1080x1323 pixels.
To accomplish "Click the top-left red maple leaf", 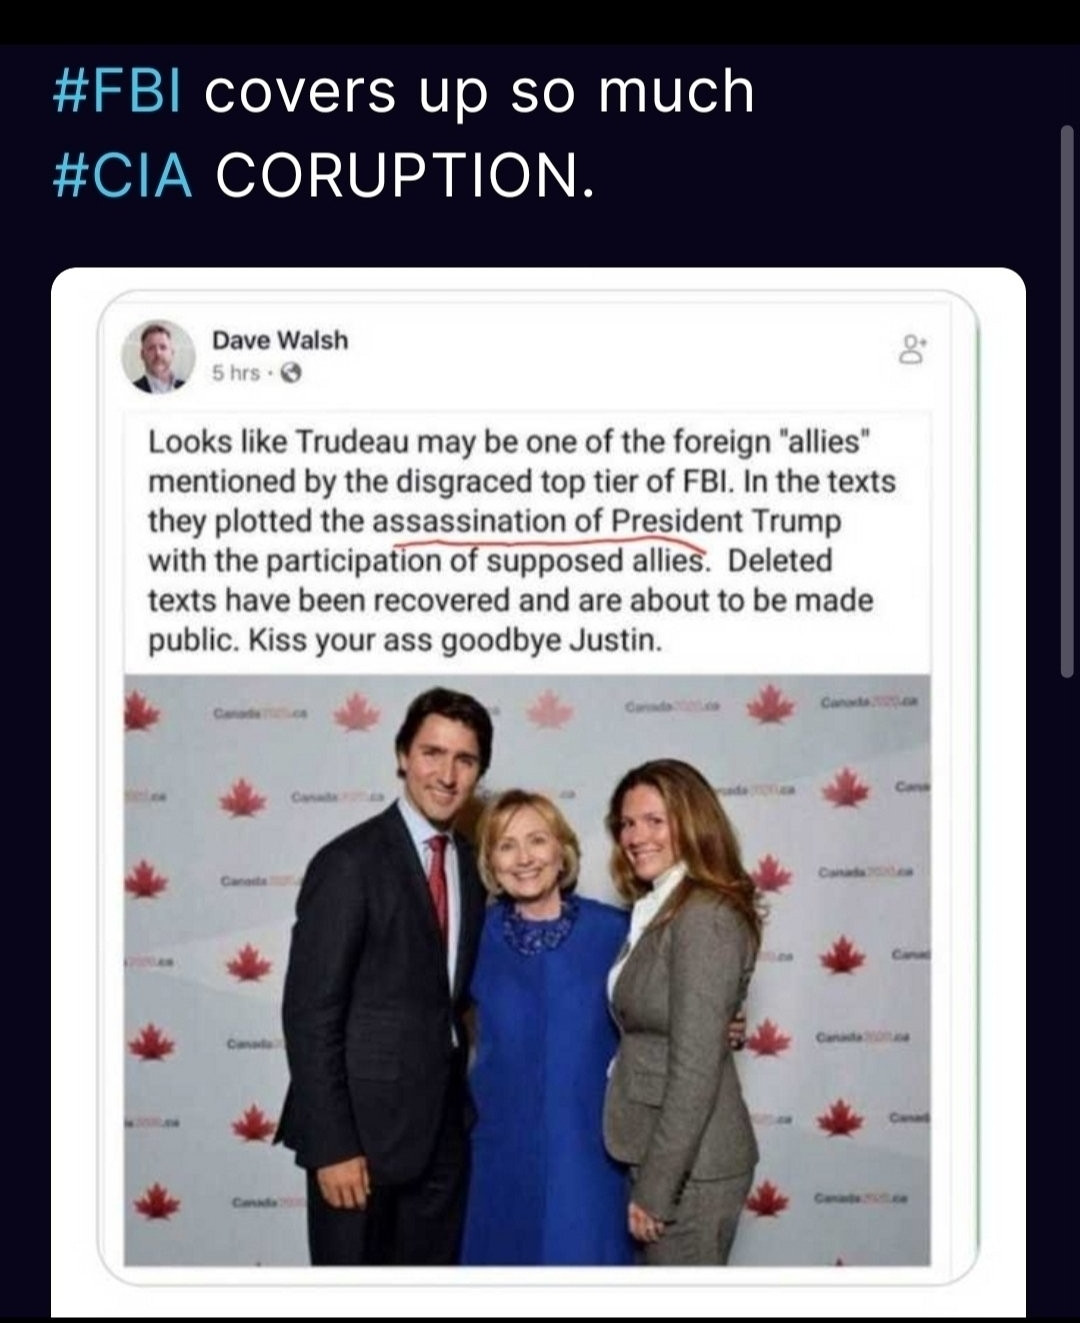I will pyautogui.click(x=141, y=713).
